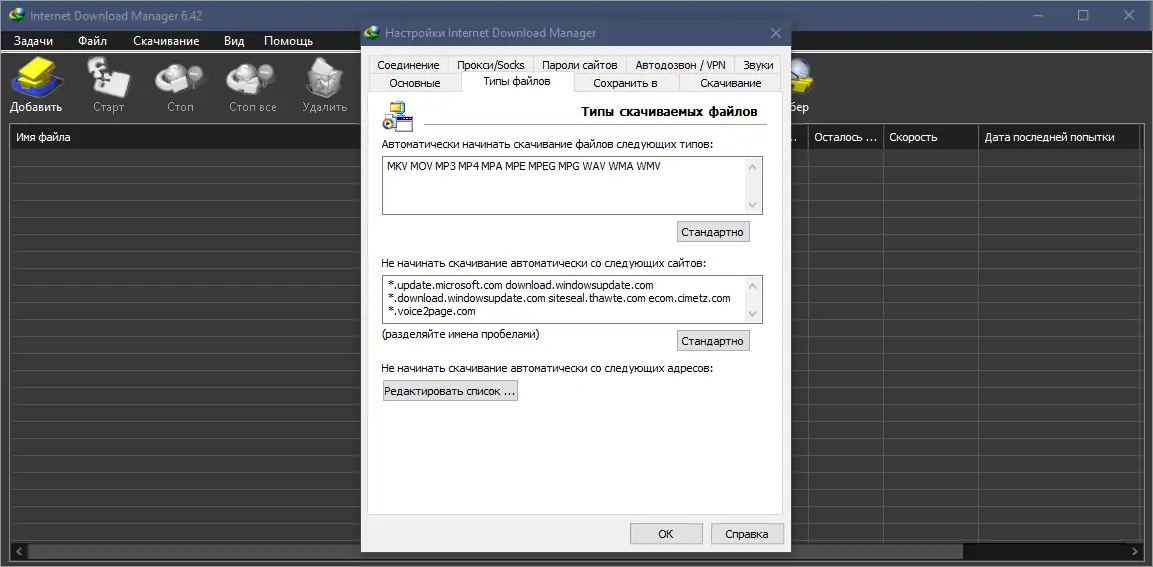Image resolution: width=1153 pixels, height=567 pixels.
Task: Click scroll-up arrow in file types box
Action: [753, 166]
